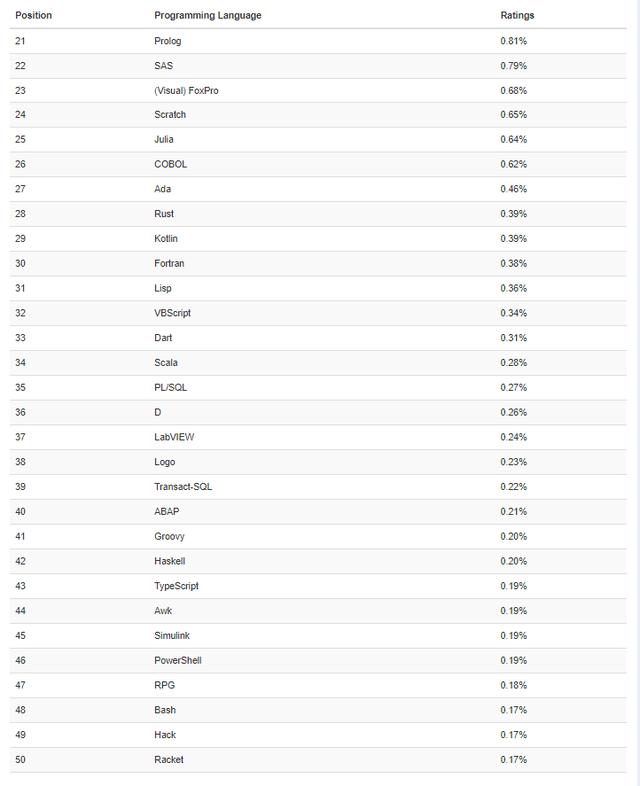This screenshot has width=640, height=786.
Task: Click the Position column header
Action: 33,16
